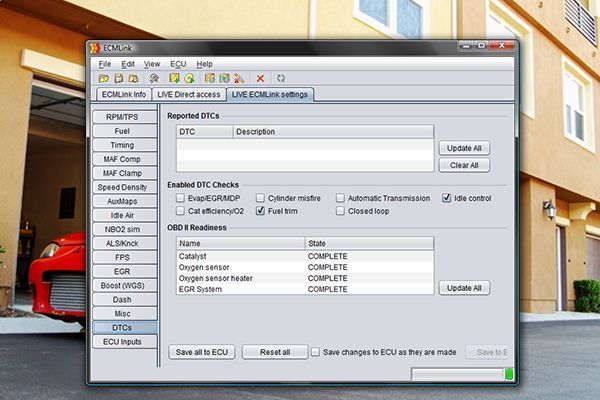Click Save all to ECU
600x400 pixels.
[202, 352]
